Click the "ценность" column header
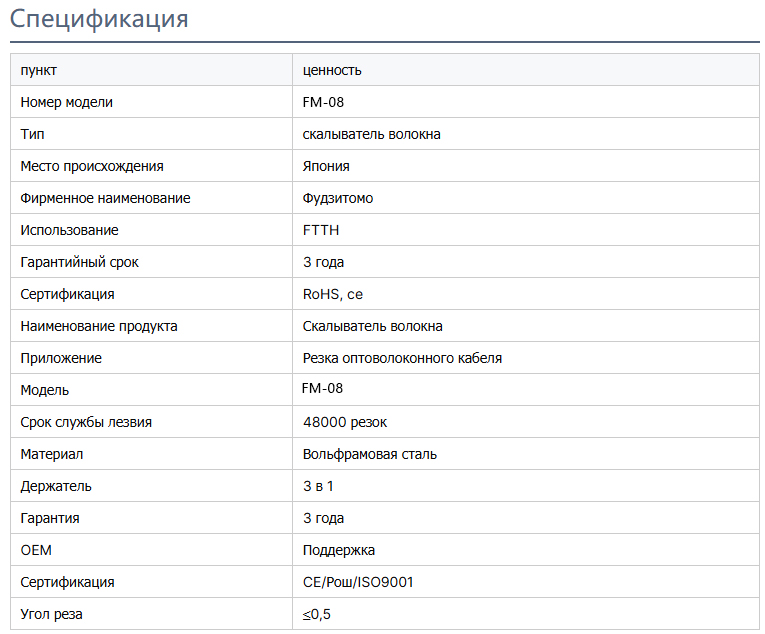 [332, 70]
